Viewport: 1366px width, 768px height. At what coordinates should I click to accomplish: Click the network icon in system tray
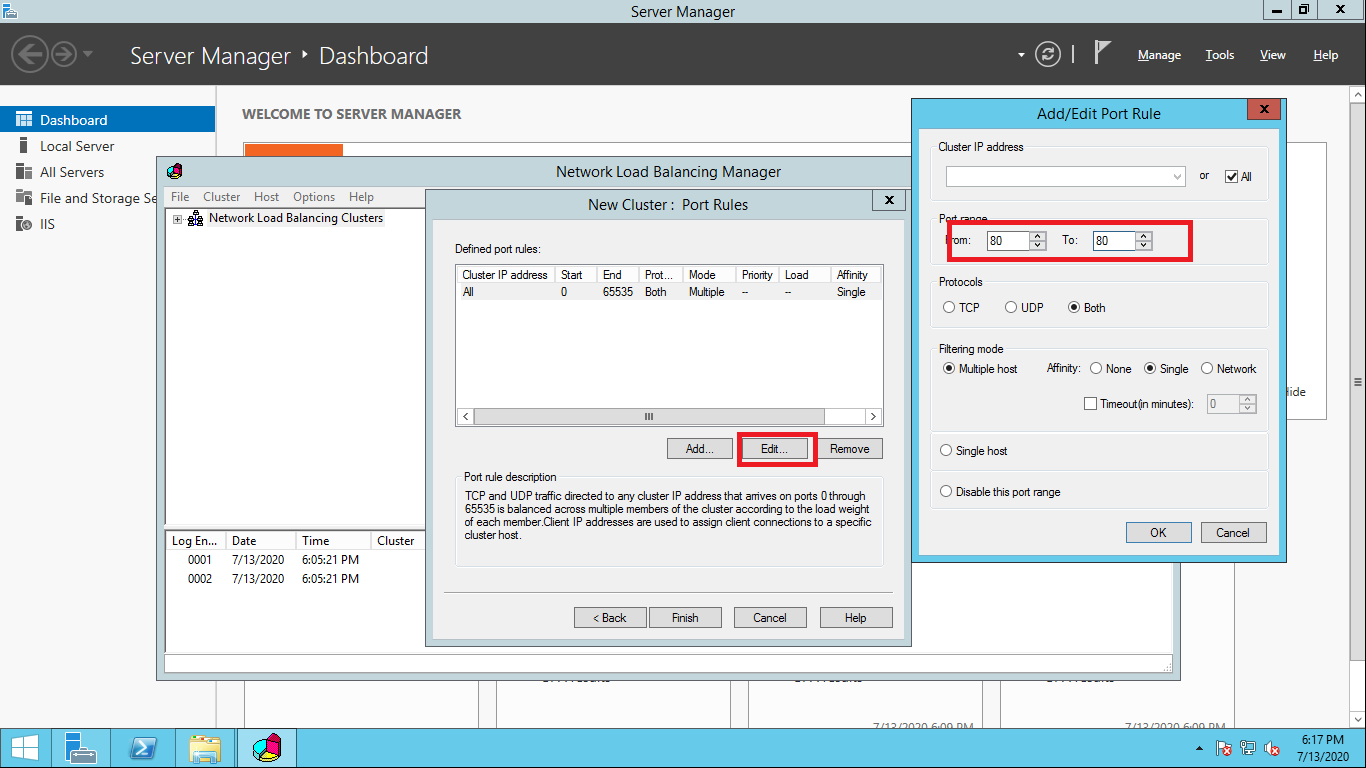click(x=1248, y=748)
